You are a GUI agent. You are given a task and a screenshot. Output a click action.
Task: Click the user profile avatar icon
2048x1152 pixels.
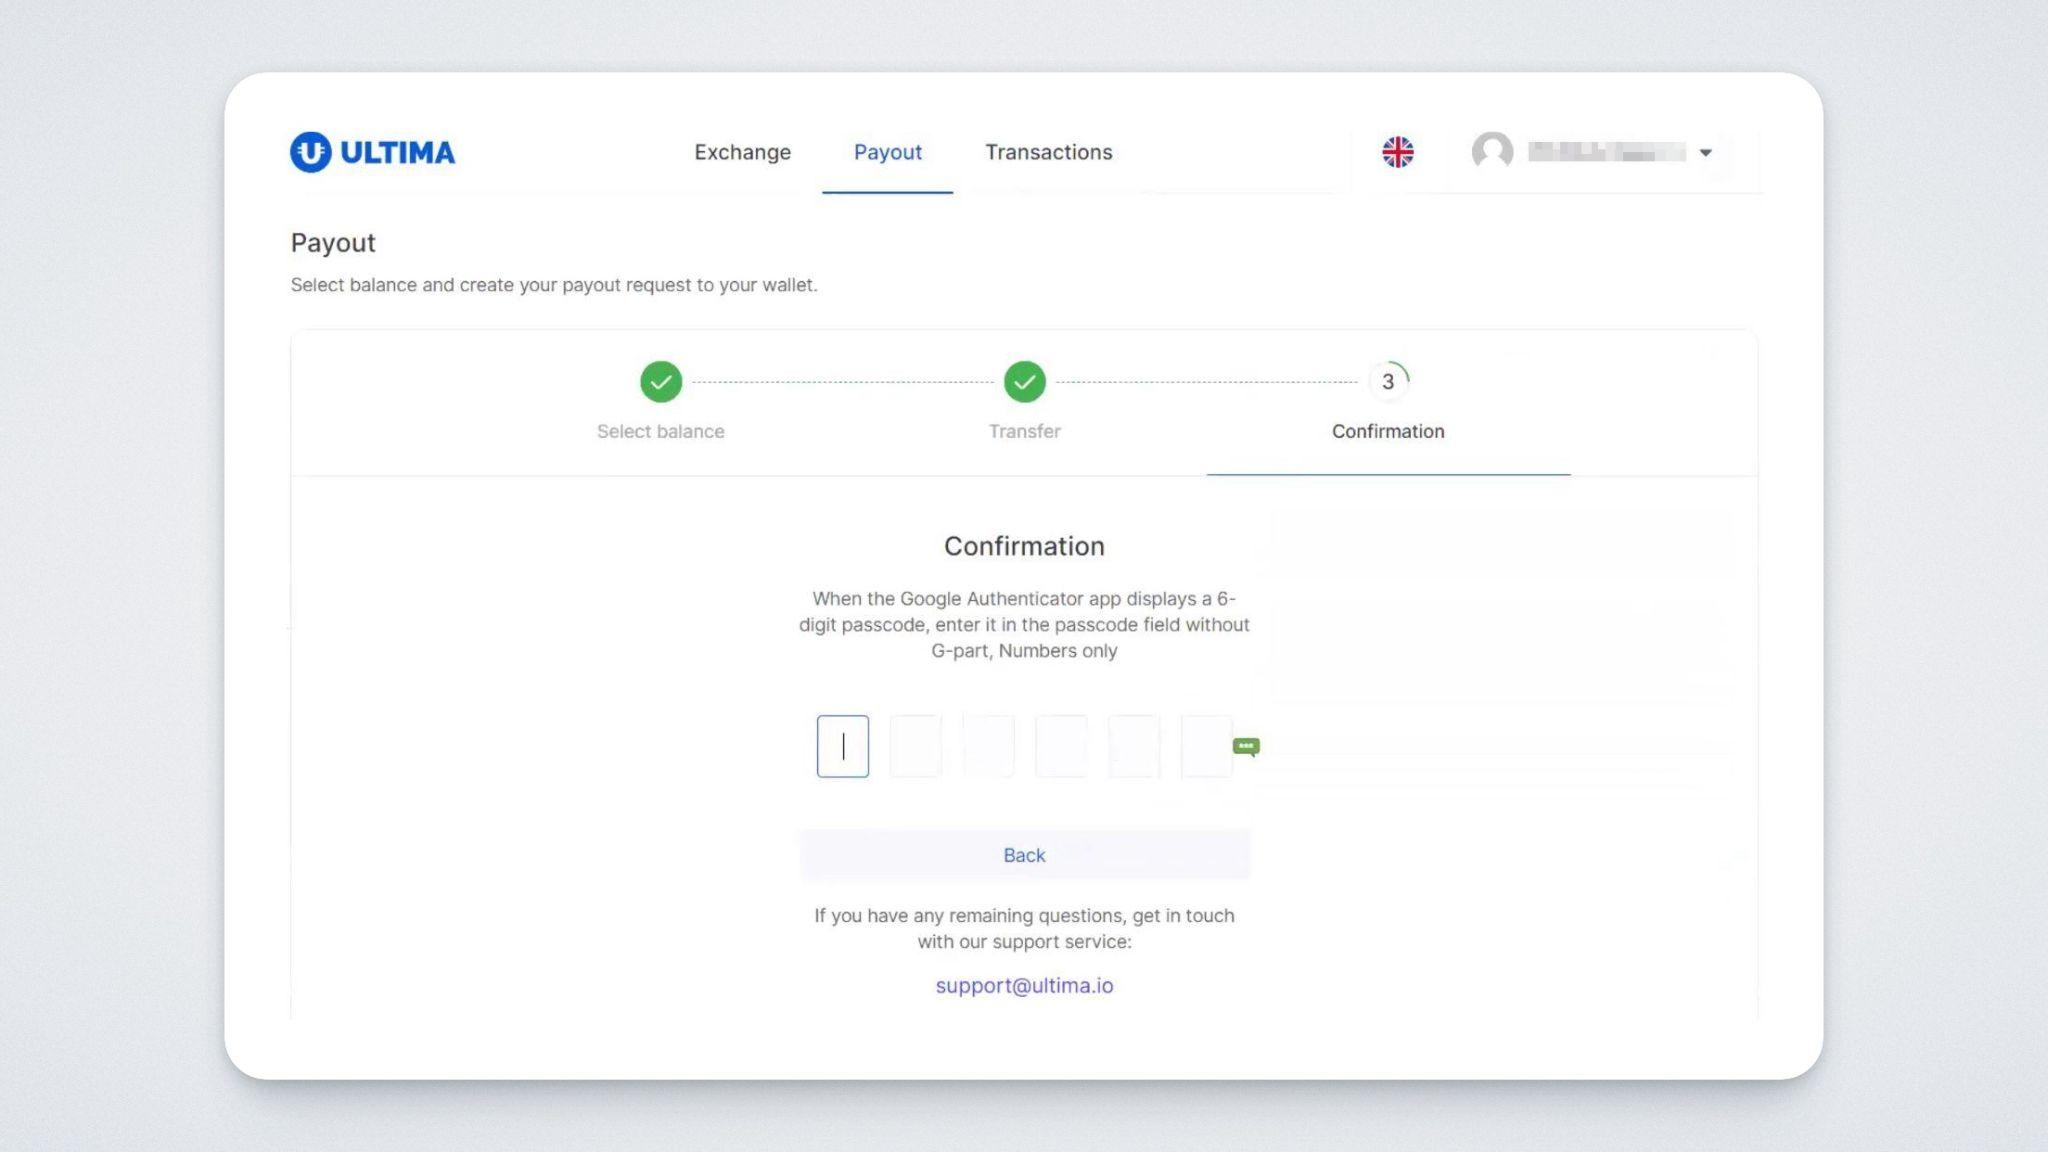click(x=1491, y=152)
